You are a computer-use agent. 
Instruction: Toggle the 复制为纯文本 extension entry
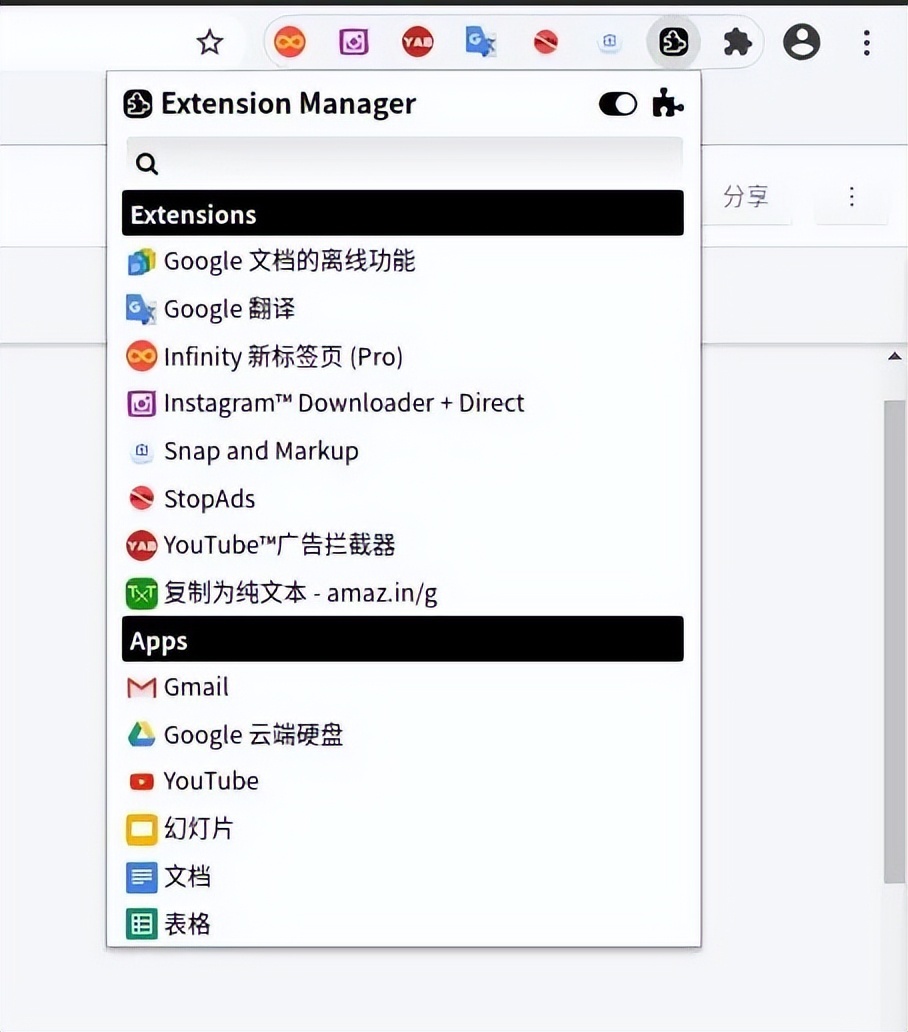[300, 594]
